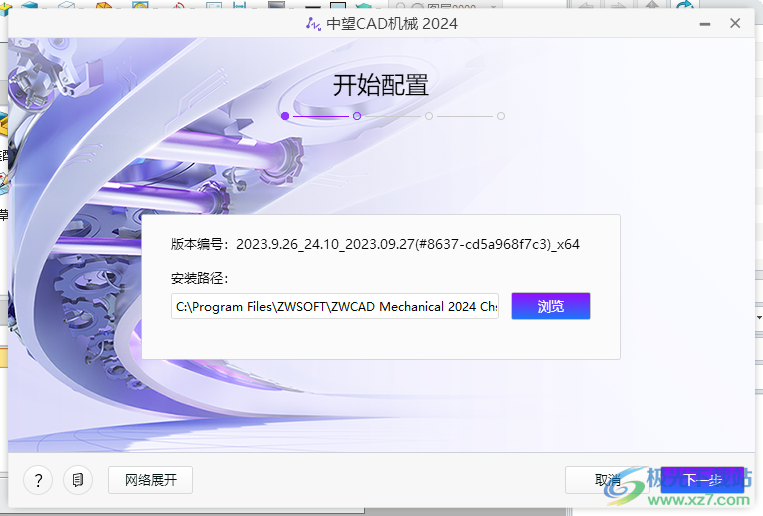Click the 中望CAD机械 2024 title text
763x516 pixels.
392,24
